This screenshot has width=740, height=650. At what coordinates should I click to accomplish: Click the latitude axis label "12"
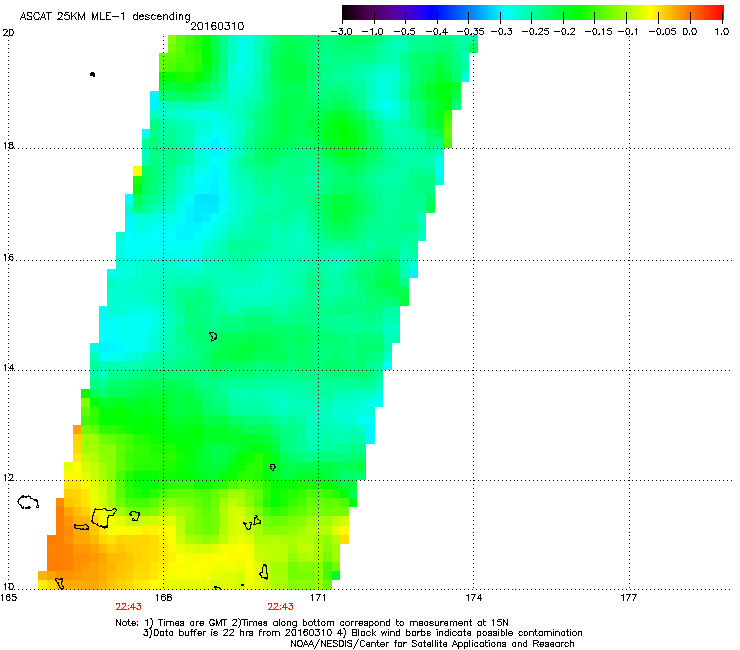pos(8,478)
